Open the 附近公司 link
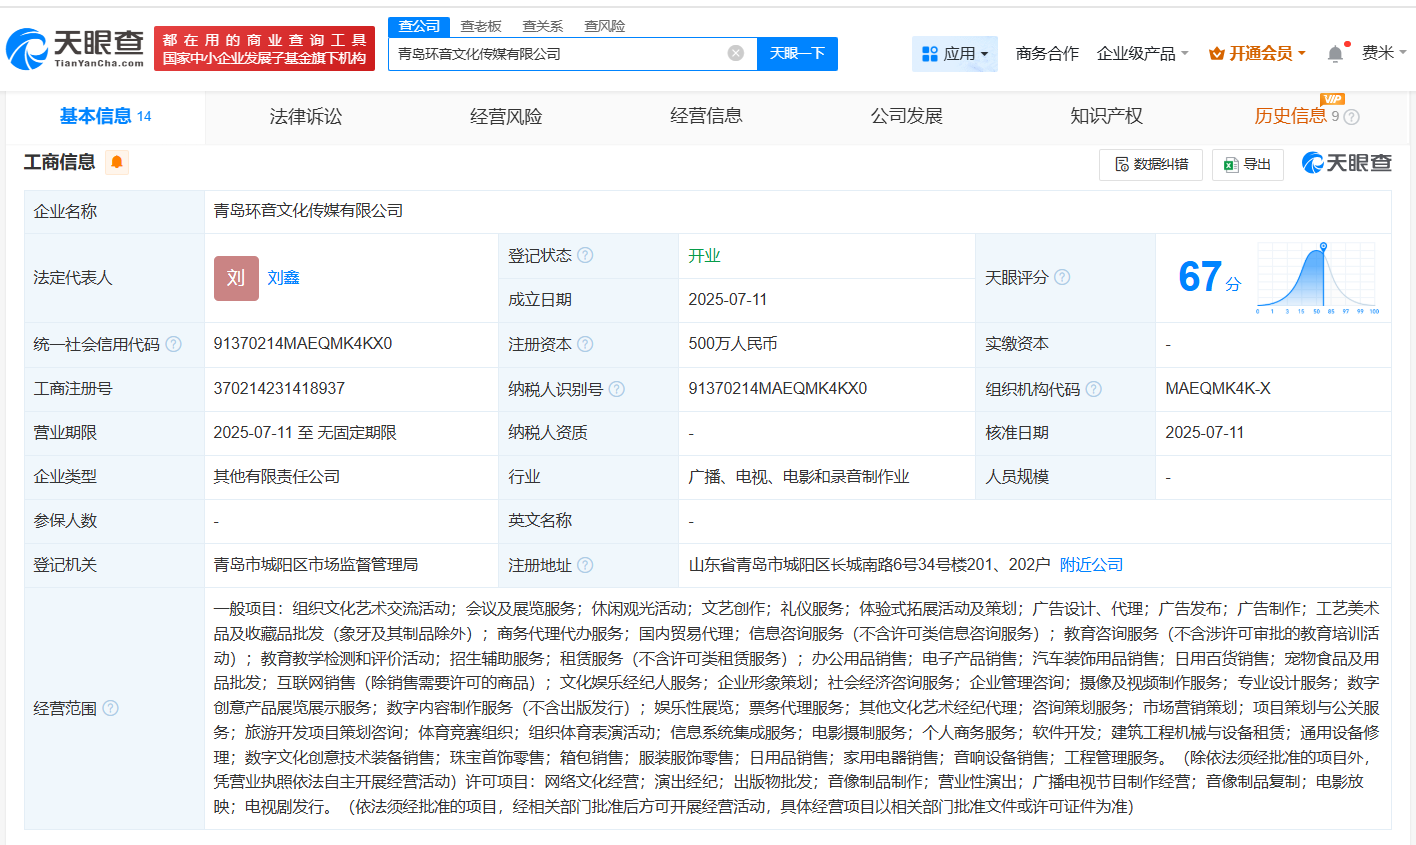 (1091, 565)
